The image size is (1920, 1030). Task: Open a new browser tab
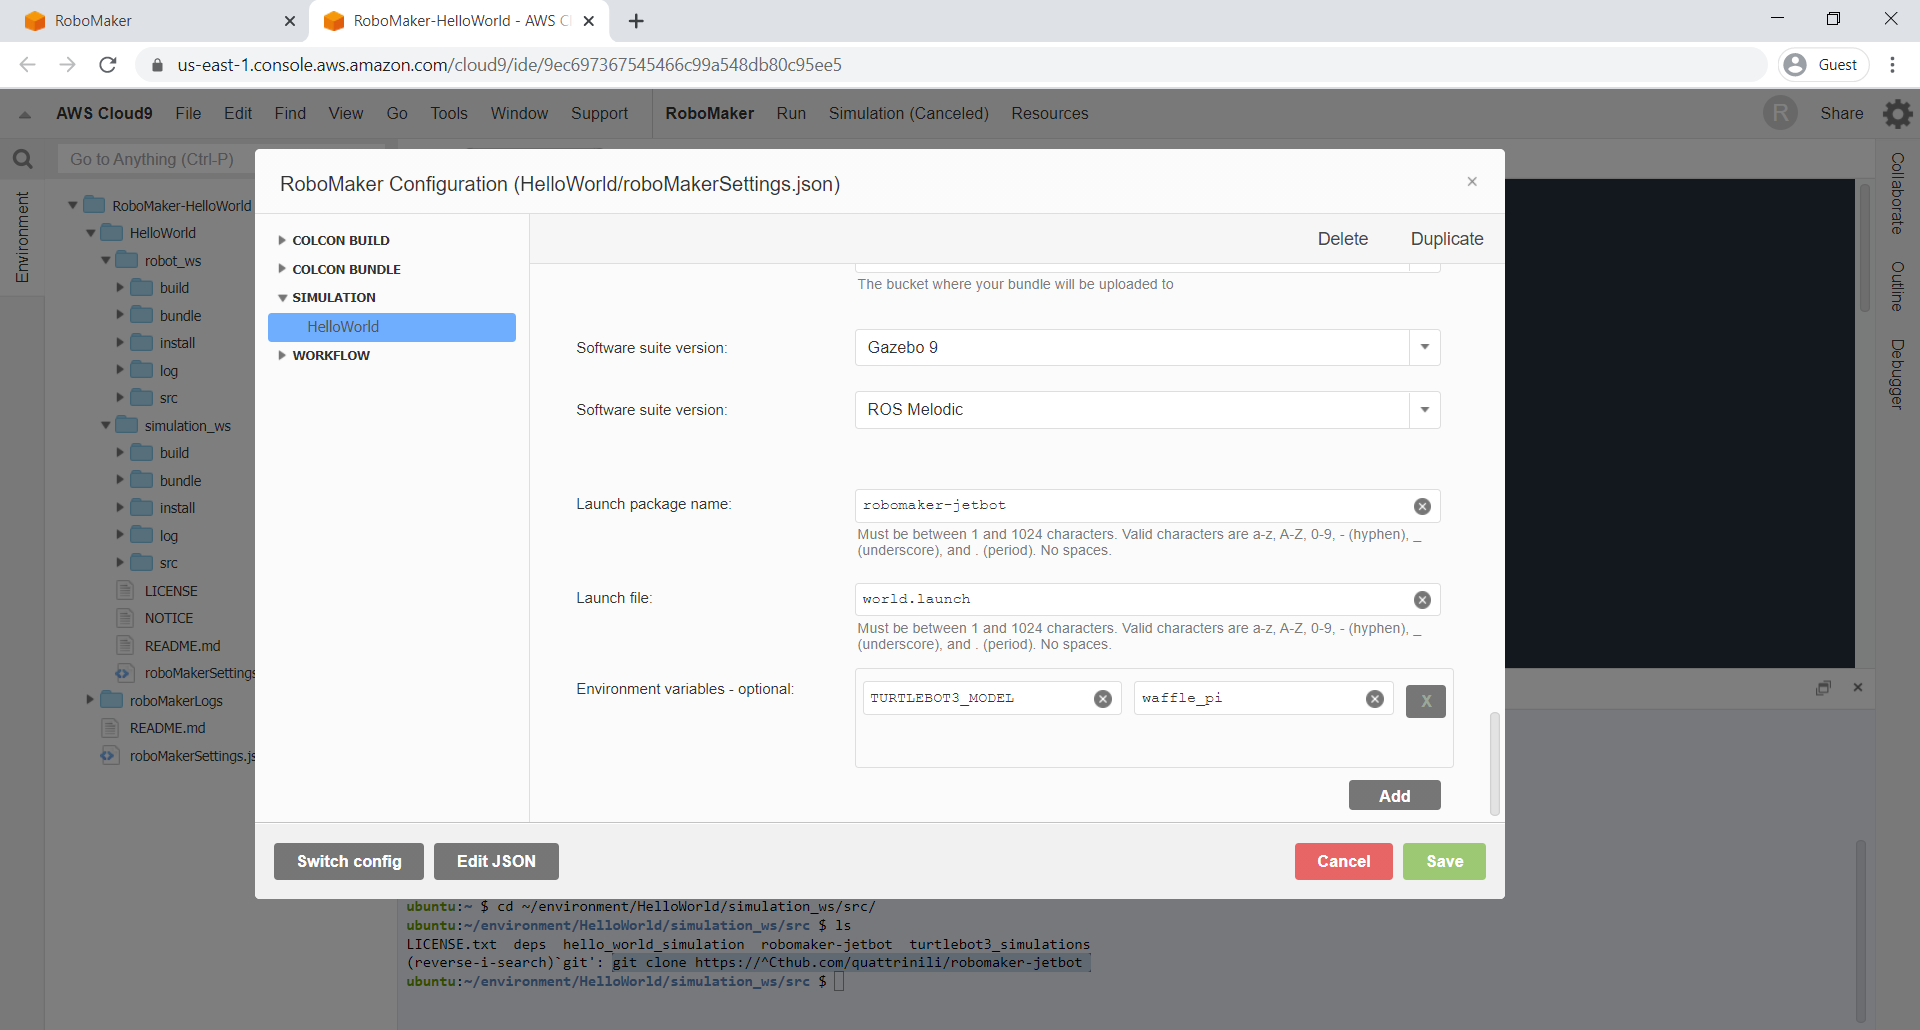click(636, 21)
